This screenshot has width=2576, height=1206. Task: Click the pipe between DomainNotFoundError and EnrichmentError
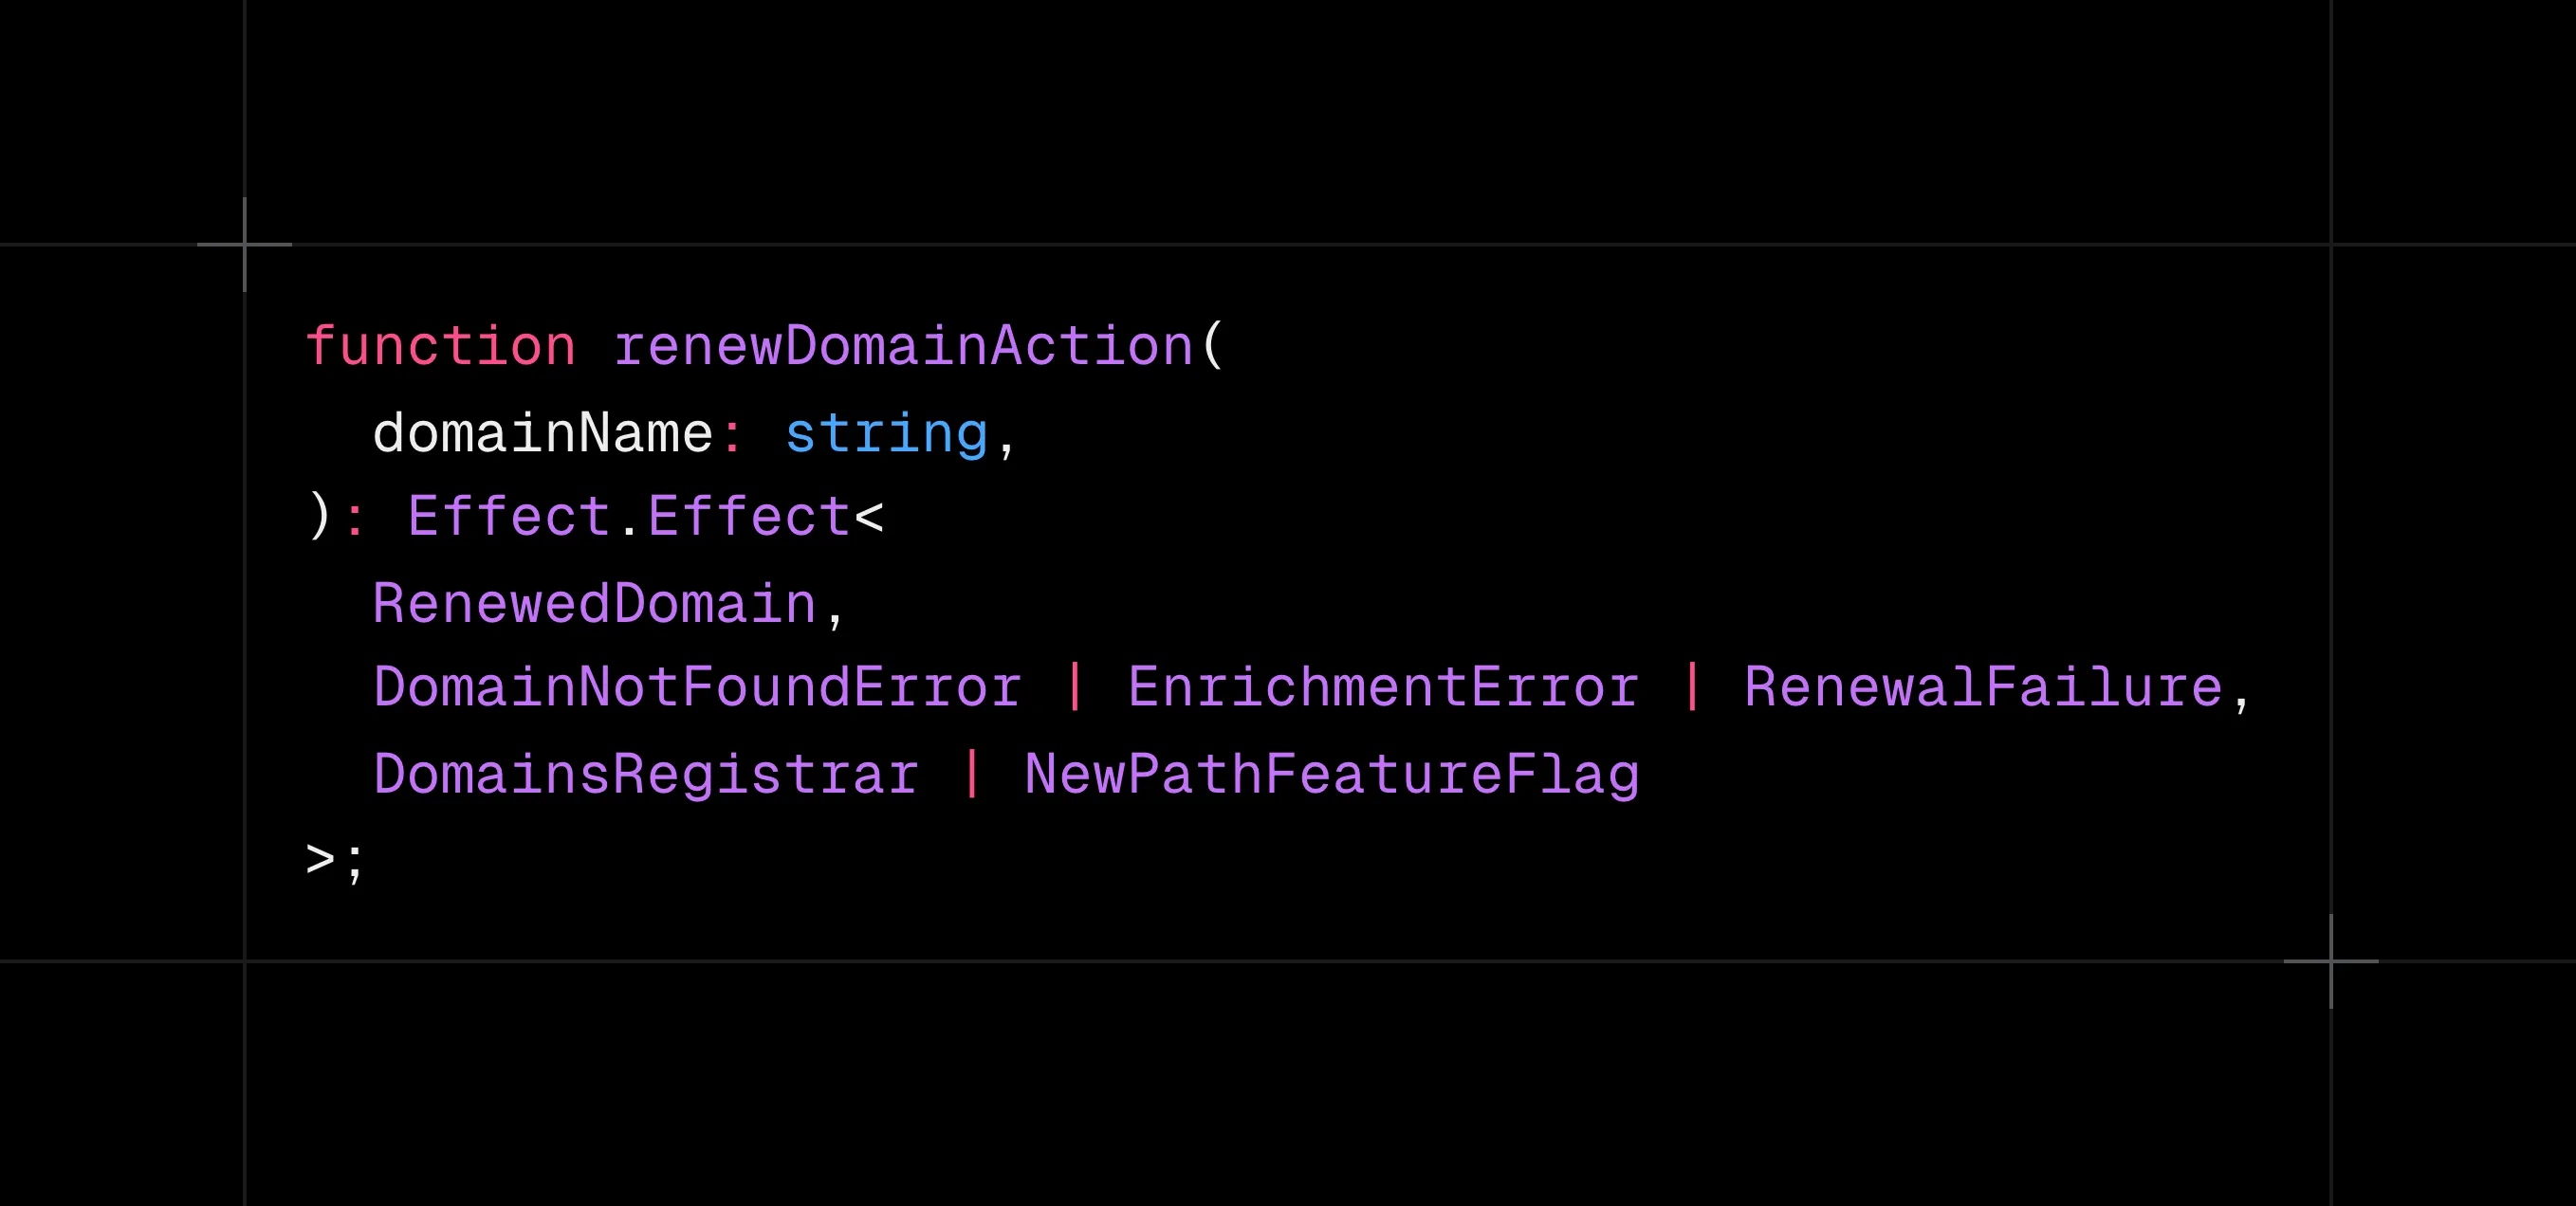click(1076, 688)
